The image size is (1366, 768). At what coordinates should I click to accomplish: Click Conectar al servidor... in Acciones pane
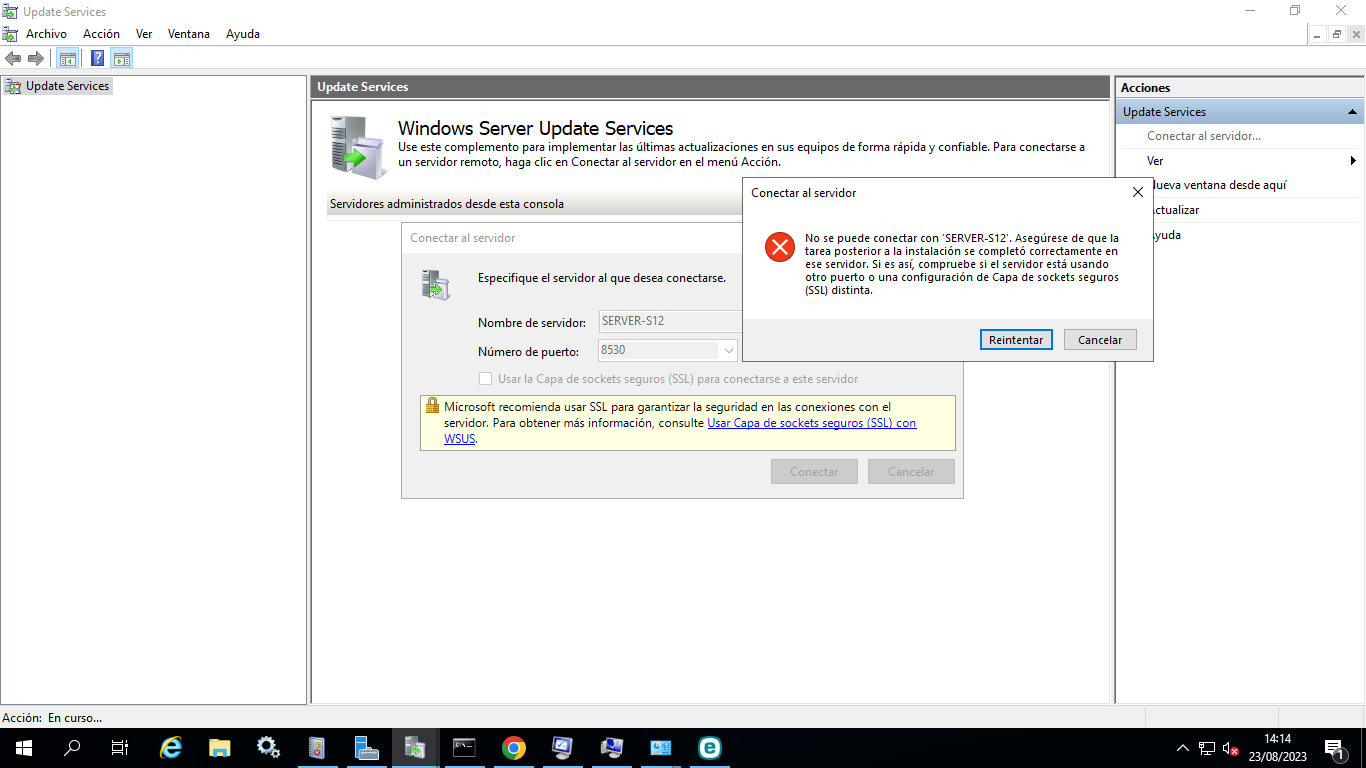click(1204, 136)
